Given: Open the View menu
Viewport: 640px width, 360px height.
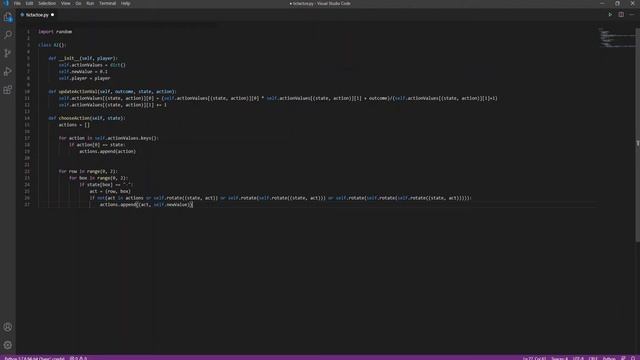Looking at the screenshot, I should coord(65,3).
